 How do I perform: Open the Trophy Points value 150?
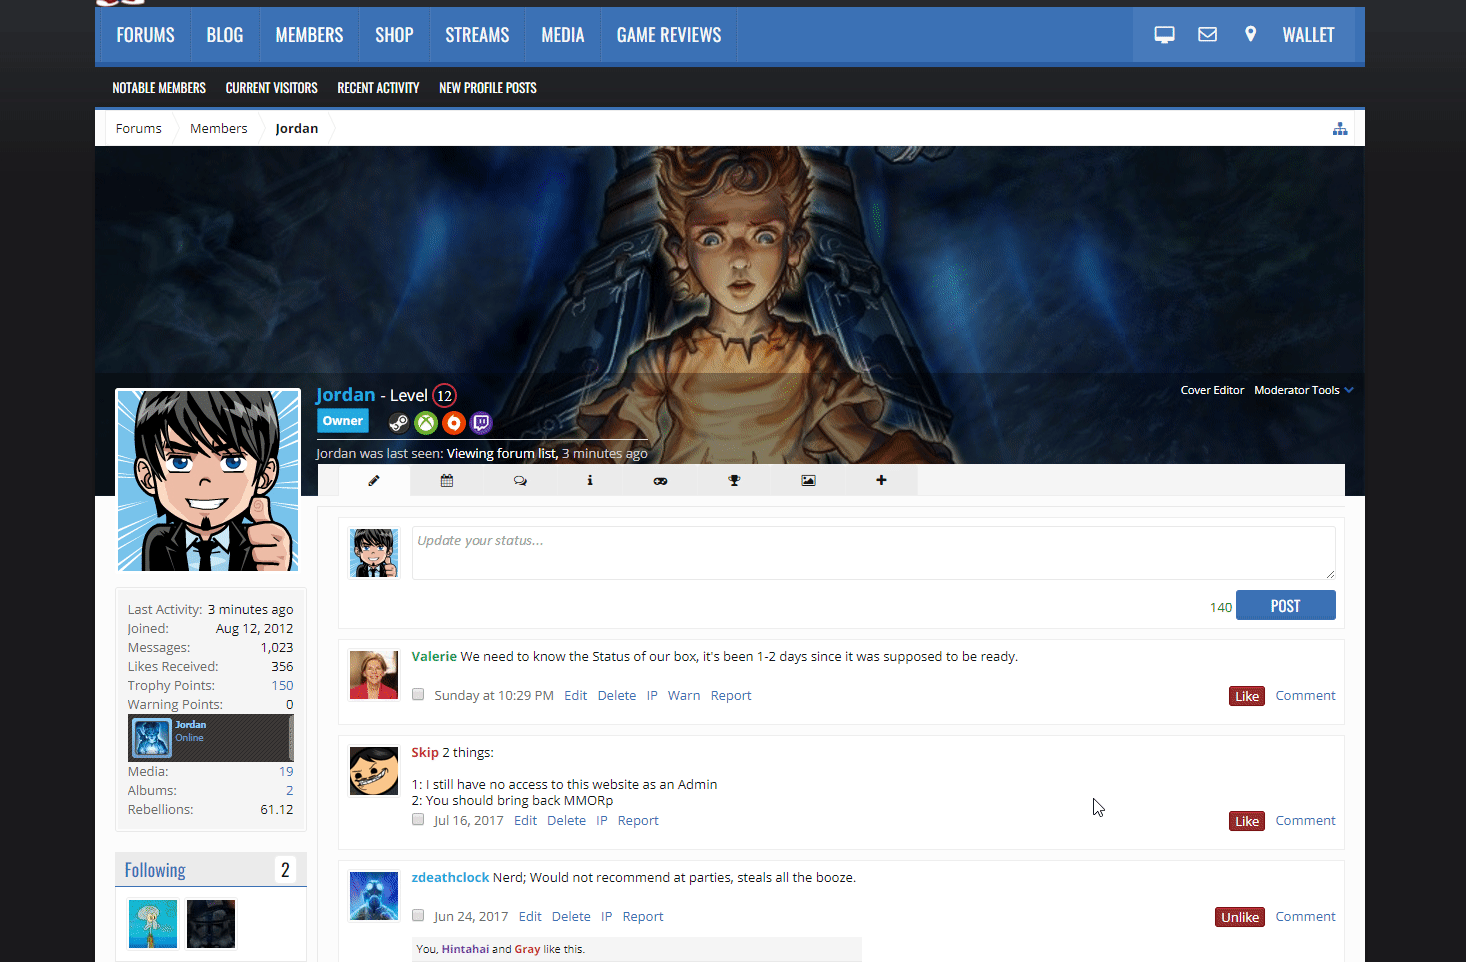click(282, 686)
